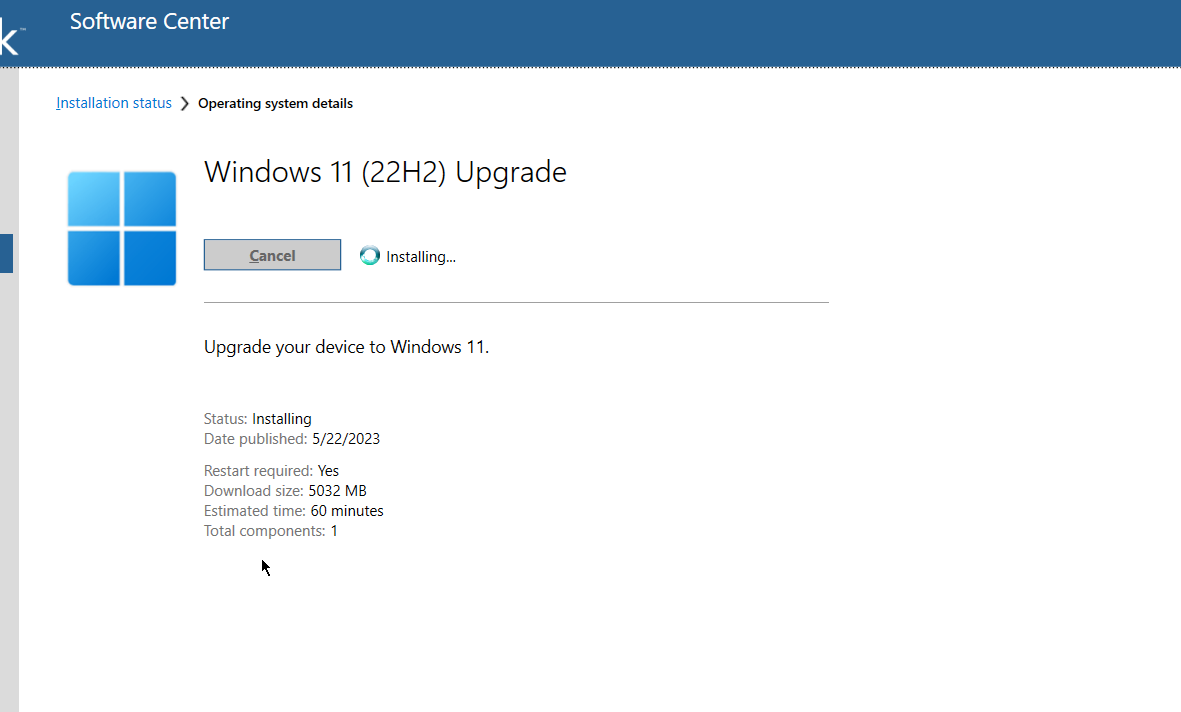This screenshot has height=712, width=1181.
Task: Click the Software Center header title
Action: [x=149, y=21]
